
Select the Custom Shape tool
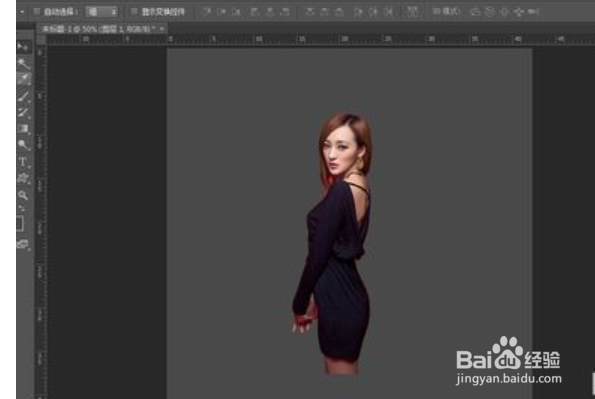click(23, 178)
